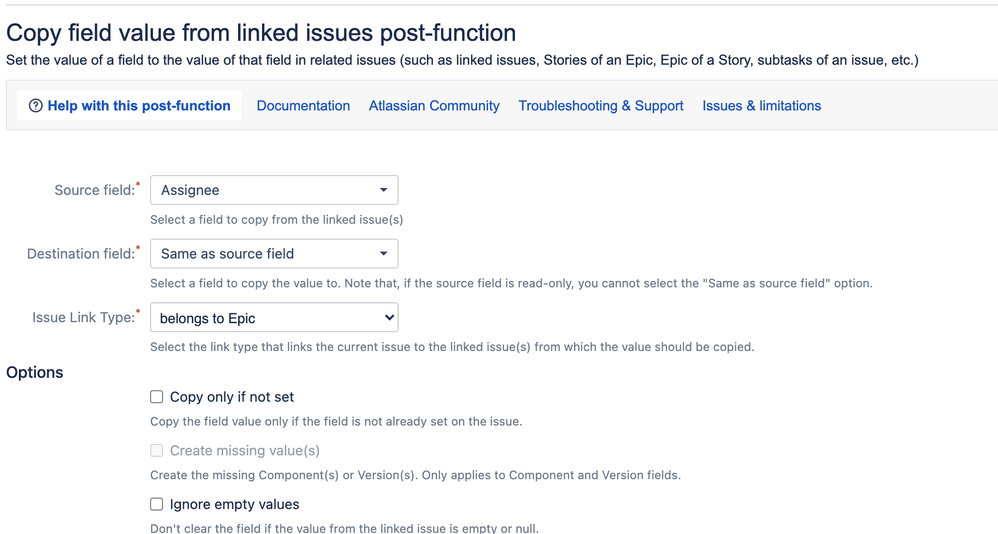The width and height of the screenshot is (998, 534).
Task: Open the Atlassian Community link
Action: point(434,106)
